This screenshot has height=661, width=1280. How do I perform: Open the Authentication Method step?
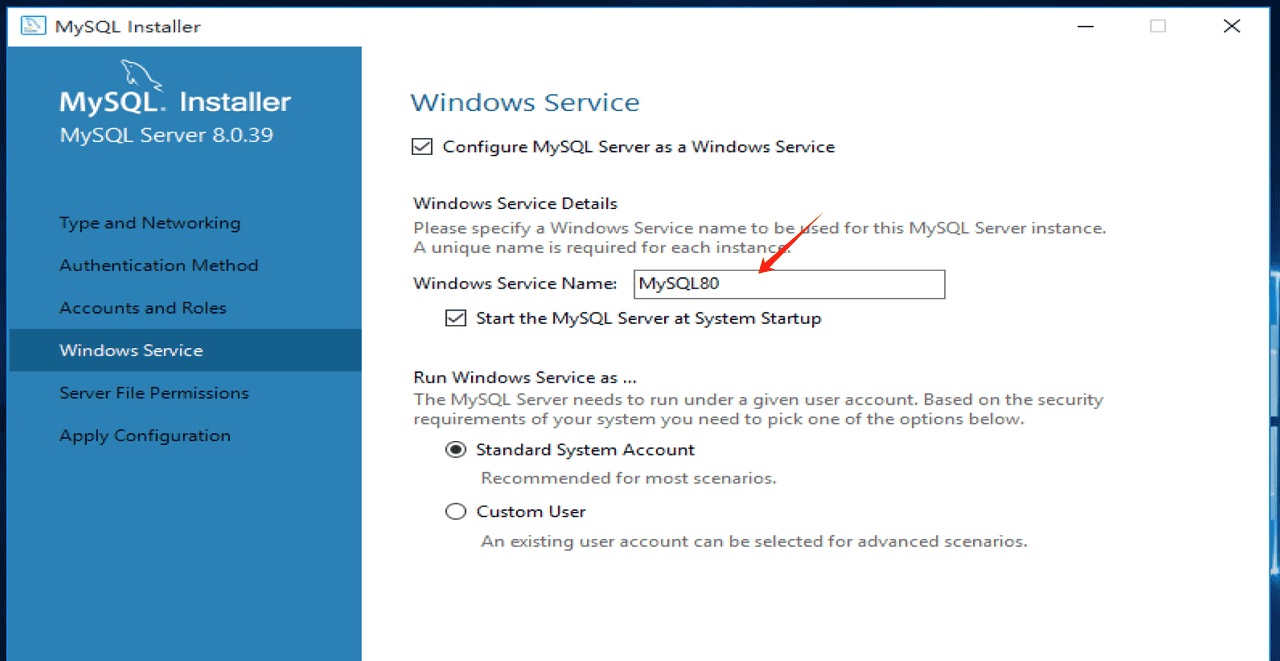tap(159, 266)
